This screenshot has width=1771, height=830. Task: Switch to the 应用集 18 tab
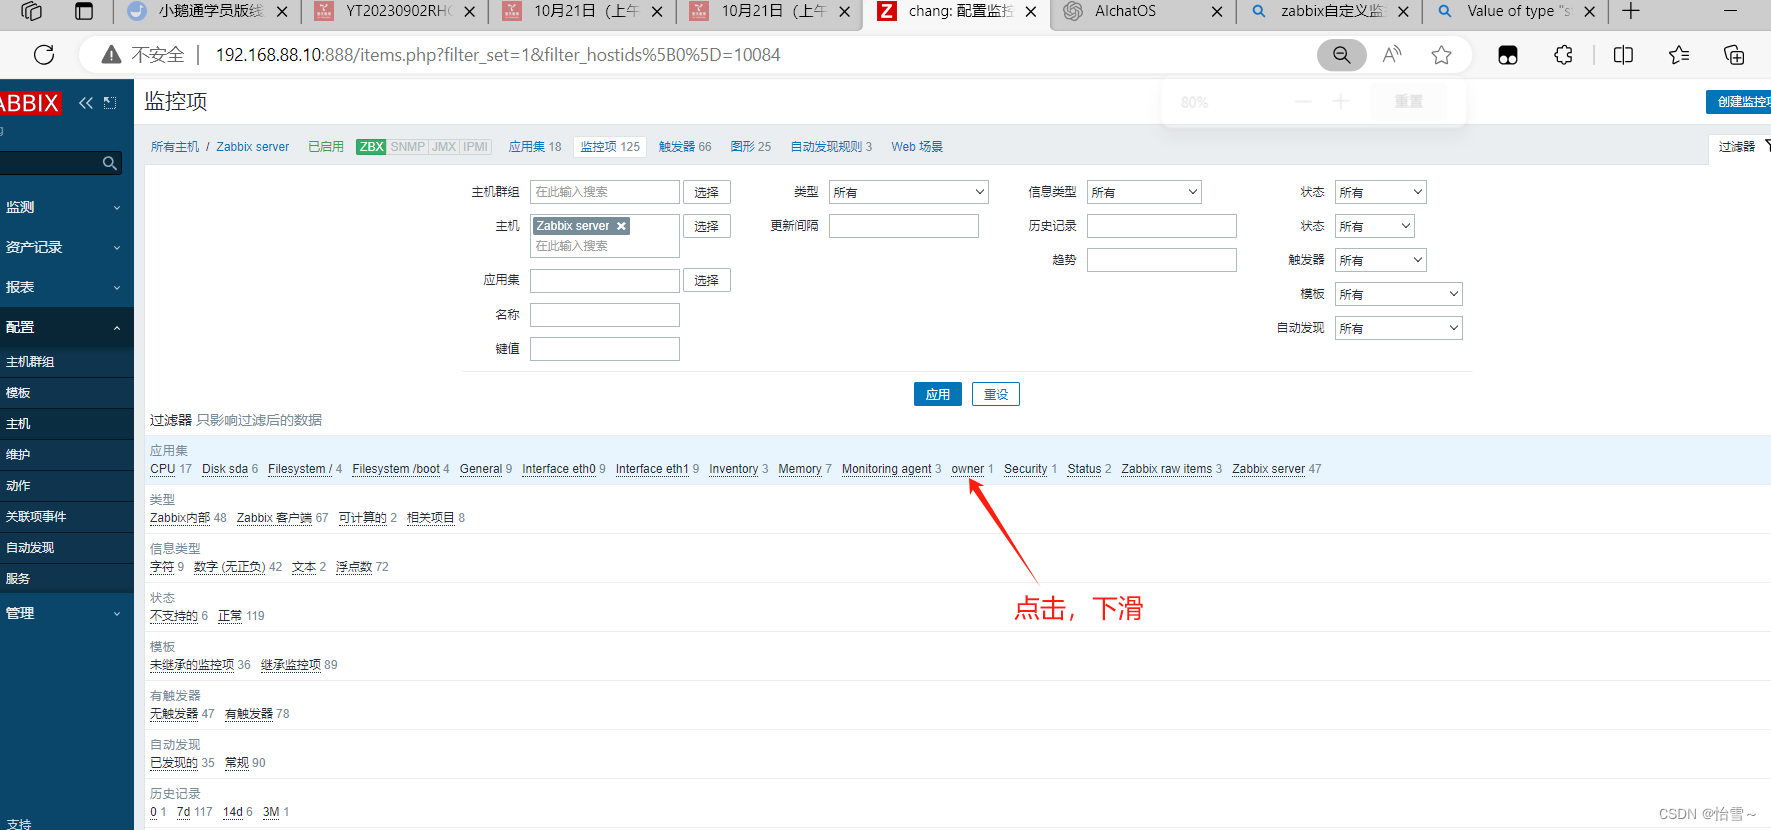click(535, 147)
